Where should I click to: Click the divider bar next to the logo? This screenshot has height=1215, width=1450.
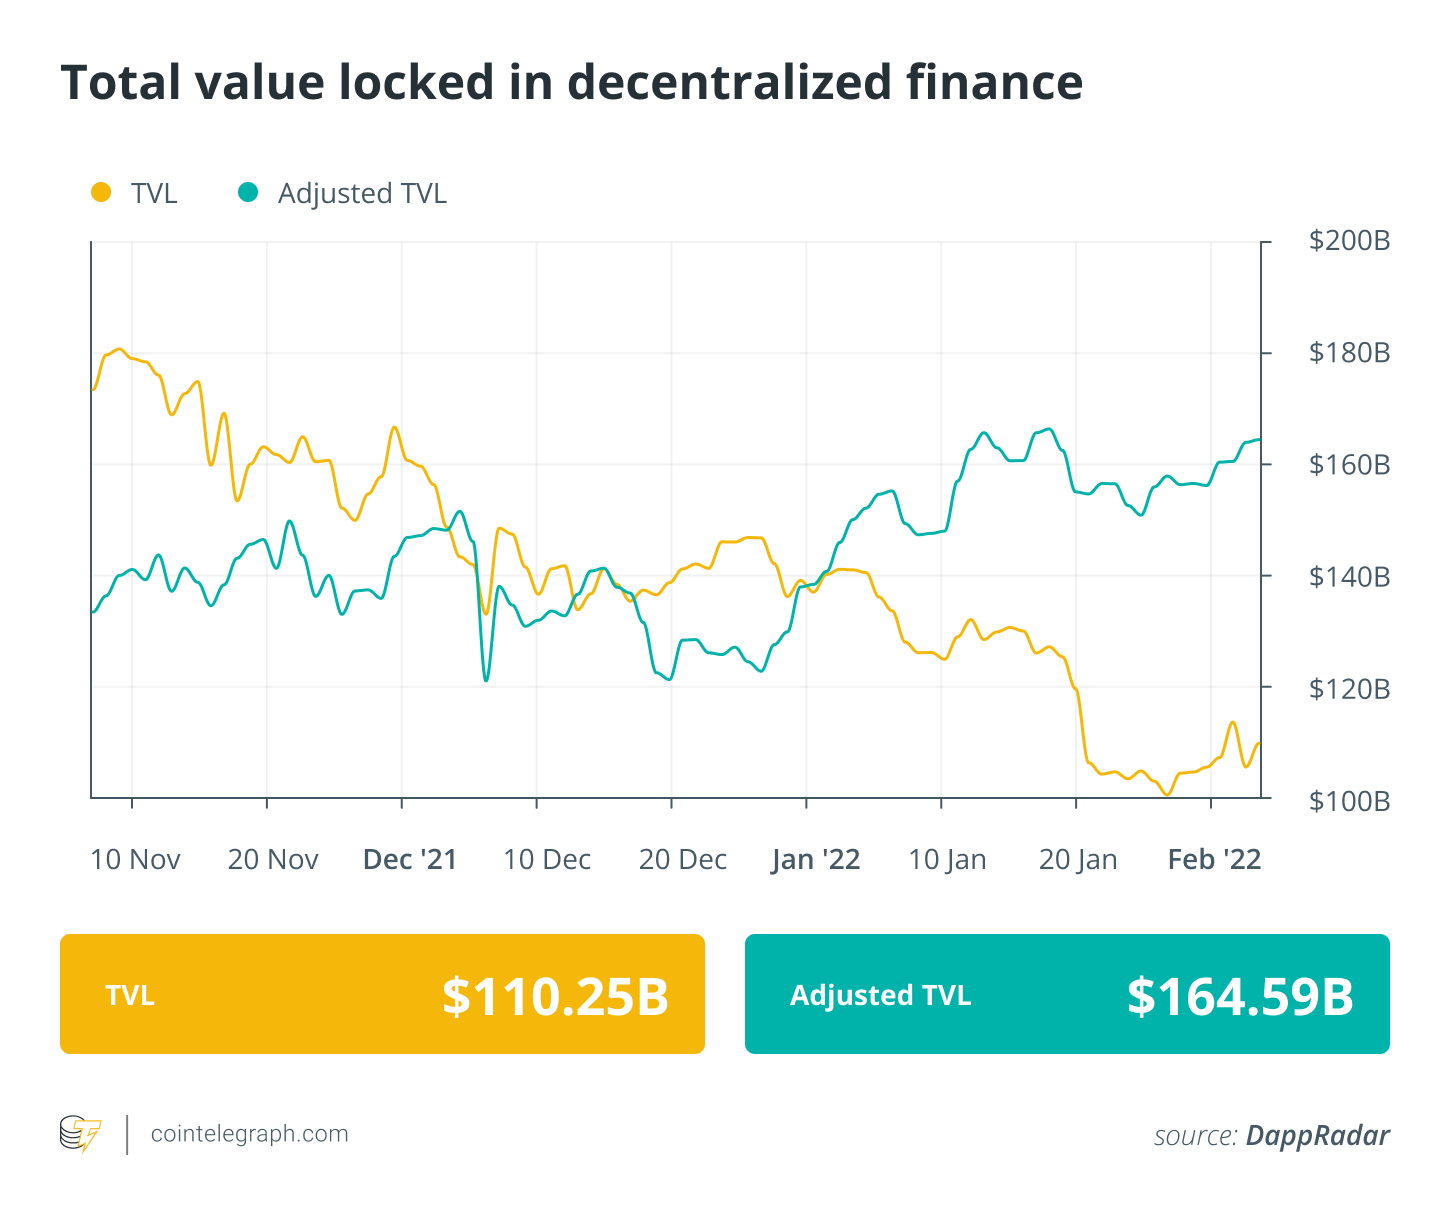[125, 1134]
